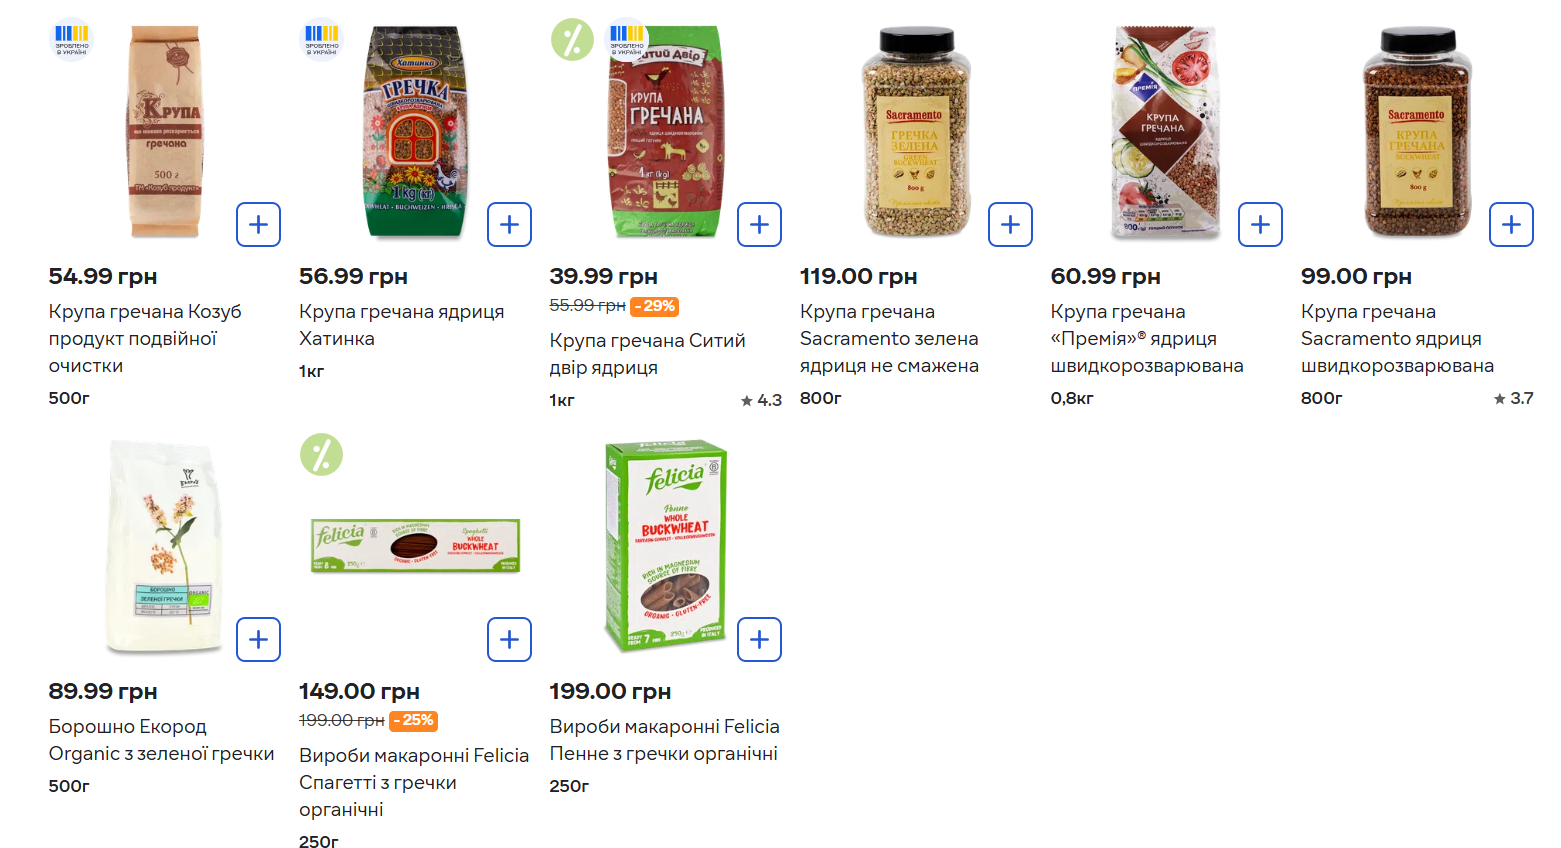Add Sacramento ядриця 99.00 грн to cart
Image resolution: width=1561 pixels, height=848 pixels.
click(x=1511, y=224)
